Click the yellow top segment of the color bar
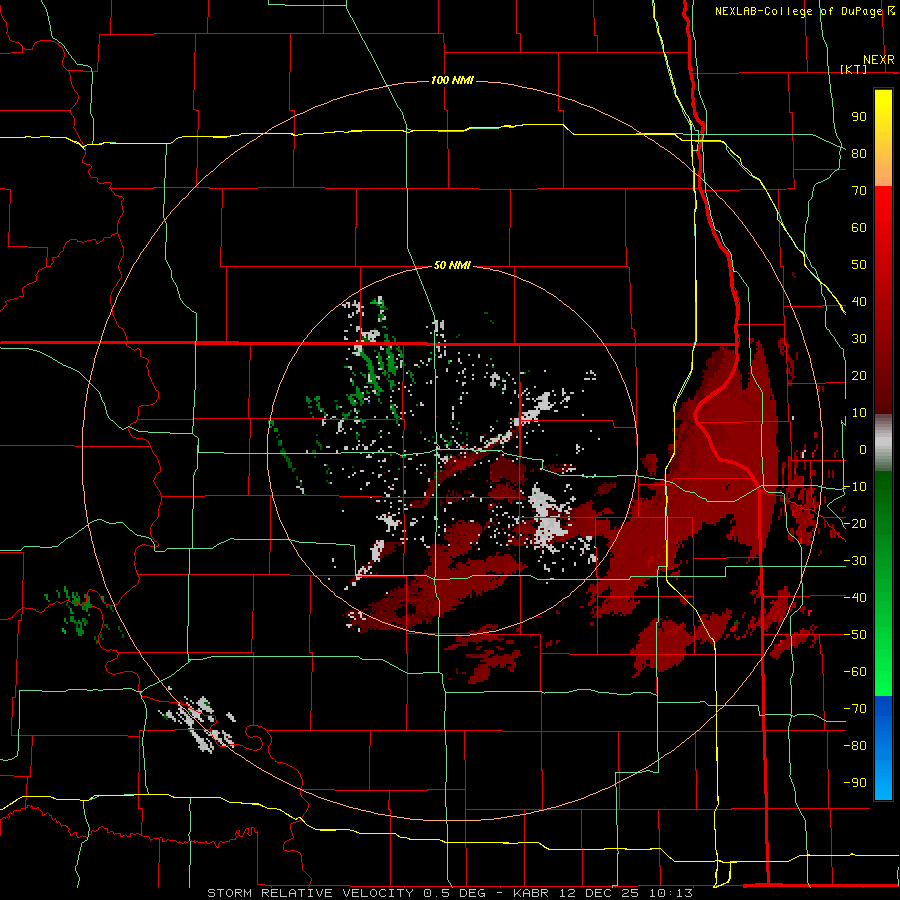 pyautogui.click(x=883, y=138)
